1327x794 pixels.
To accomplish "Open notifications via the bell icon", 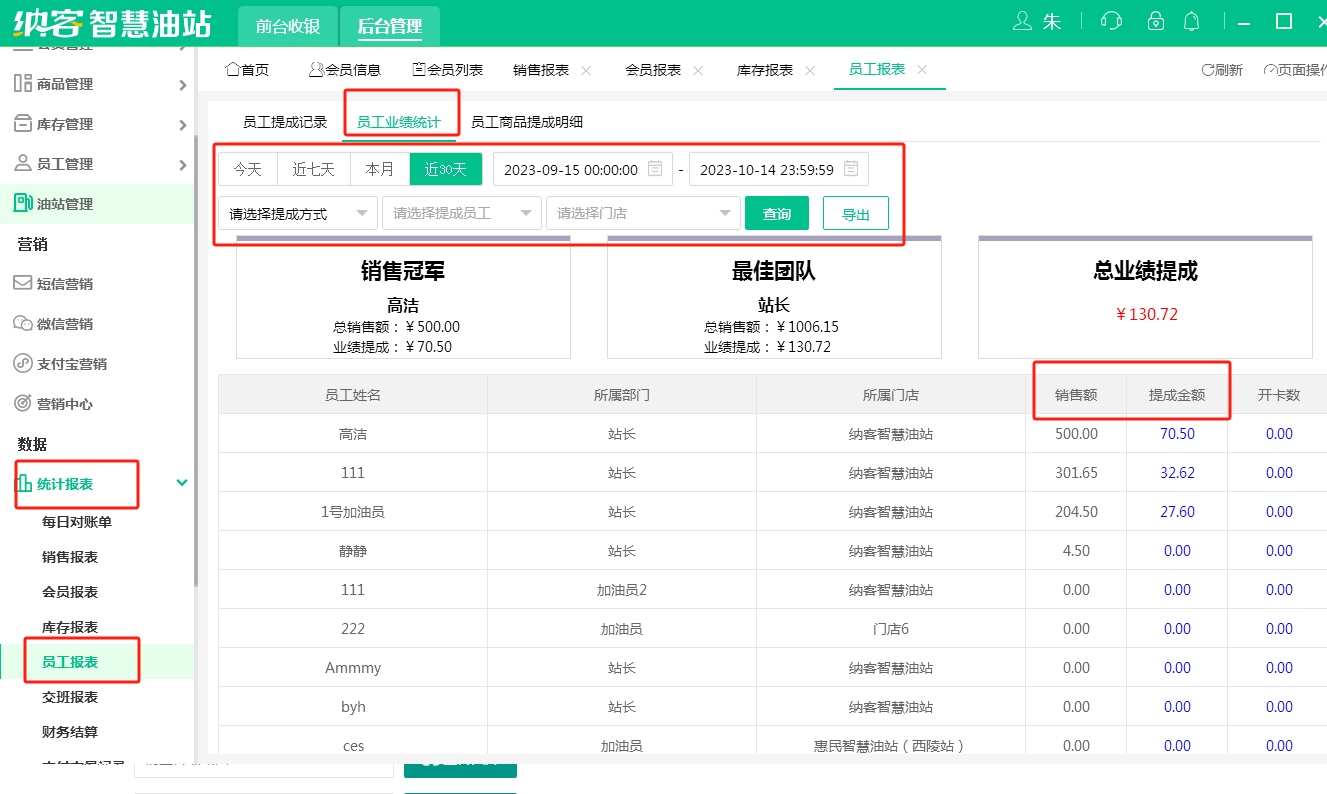I will click(1191, 22).
